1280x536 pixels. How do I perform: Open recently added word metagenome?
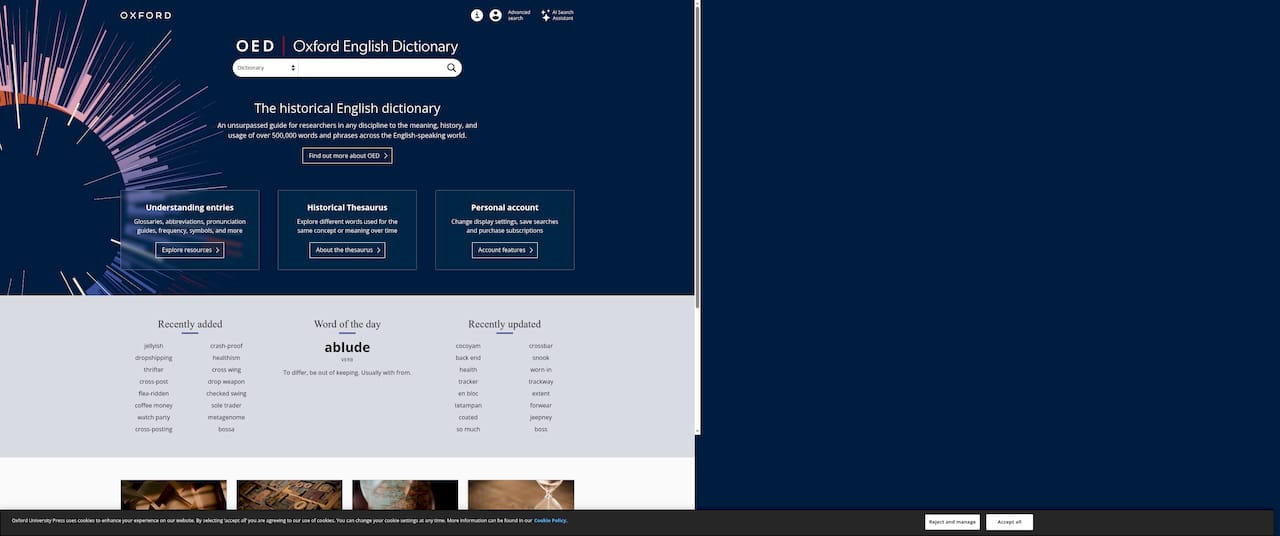click(x=226, y=418)
